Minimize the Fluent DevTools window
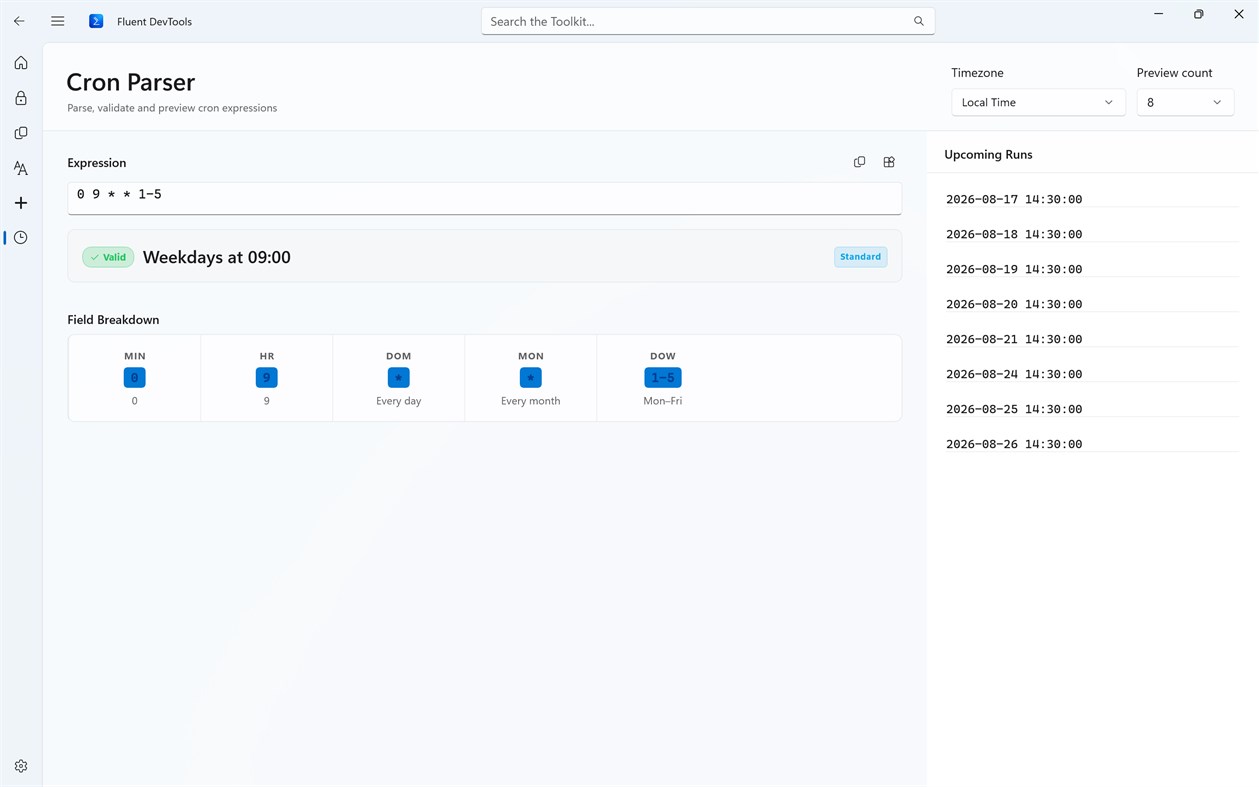The image size is (1259, 787). 1158,14
